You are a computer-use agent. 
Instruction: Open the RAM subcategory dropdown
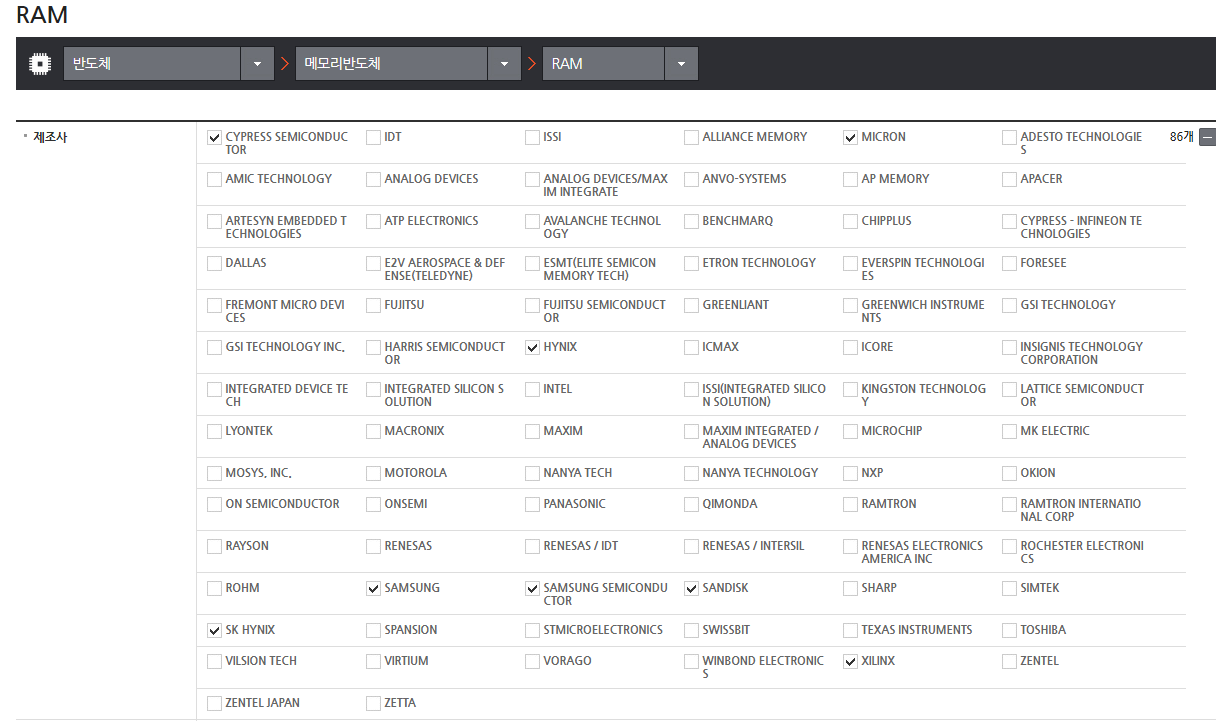tap(681, 63)
